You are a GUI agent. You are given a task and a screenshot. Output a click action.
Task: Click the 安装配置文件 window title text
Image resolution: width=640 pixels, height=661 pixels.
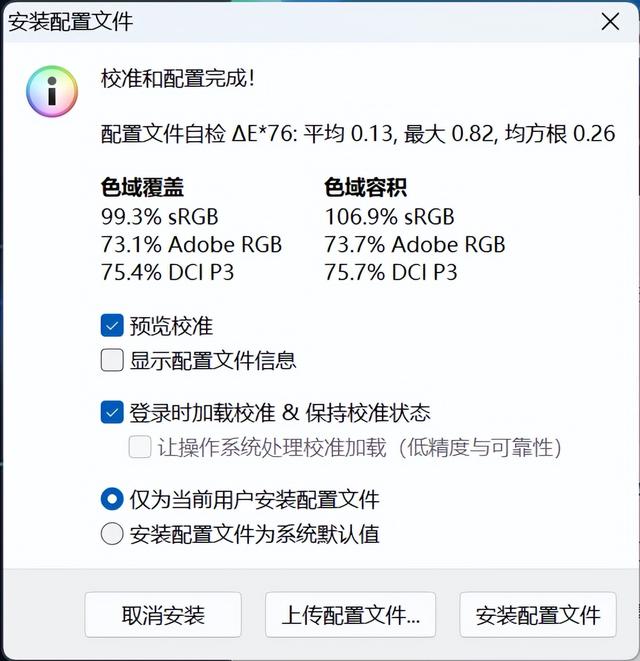tap(71, 21)
